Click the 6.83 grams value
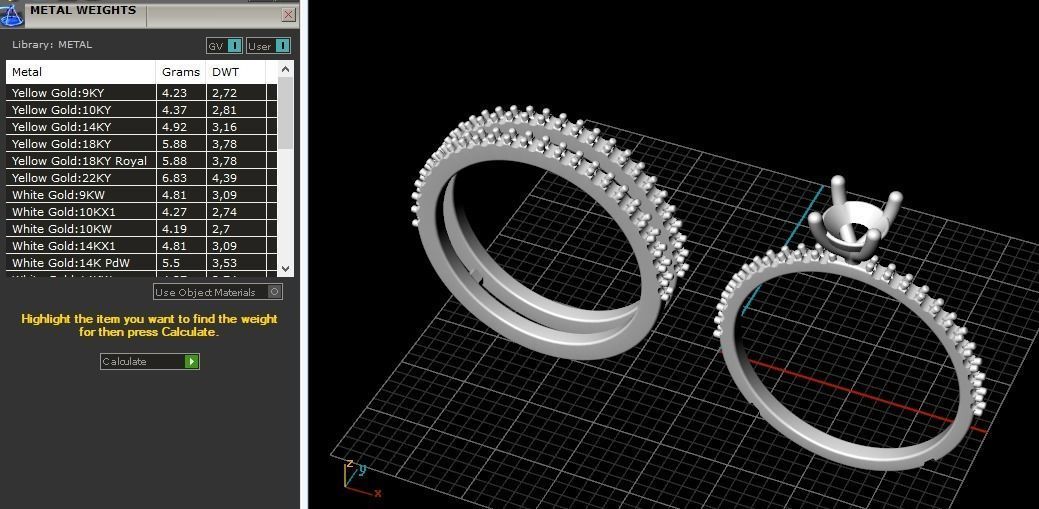Screen dimensions: 1039x509 click(174, 178)
